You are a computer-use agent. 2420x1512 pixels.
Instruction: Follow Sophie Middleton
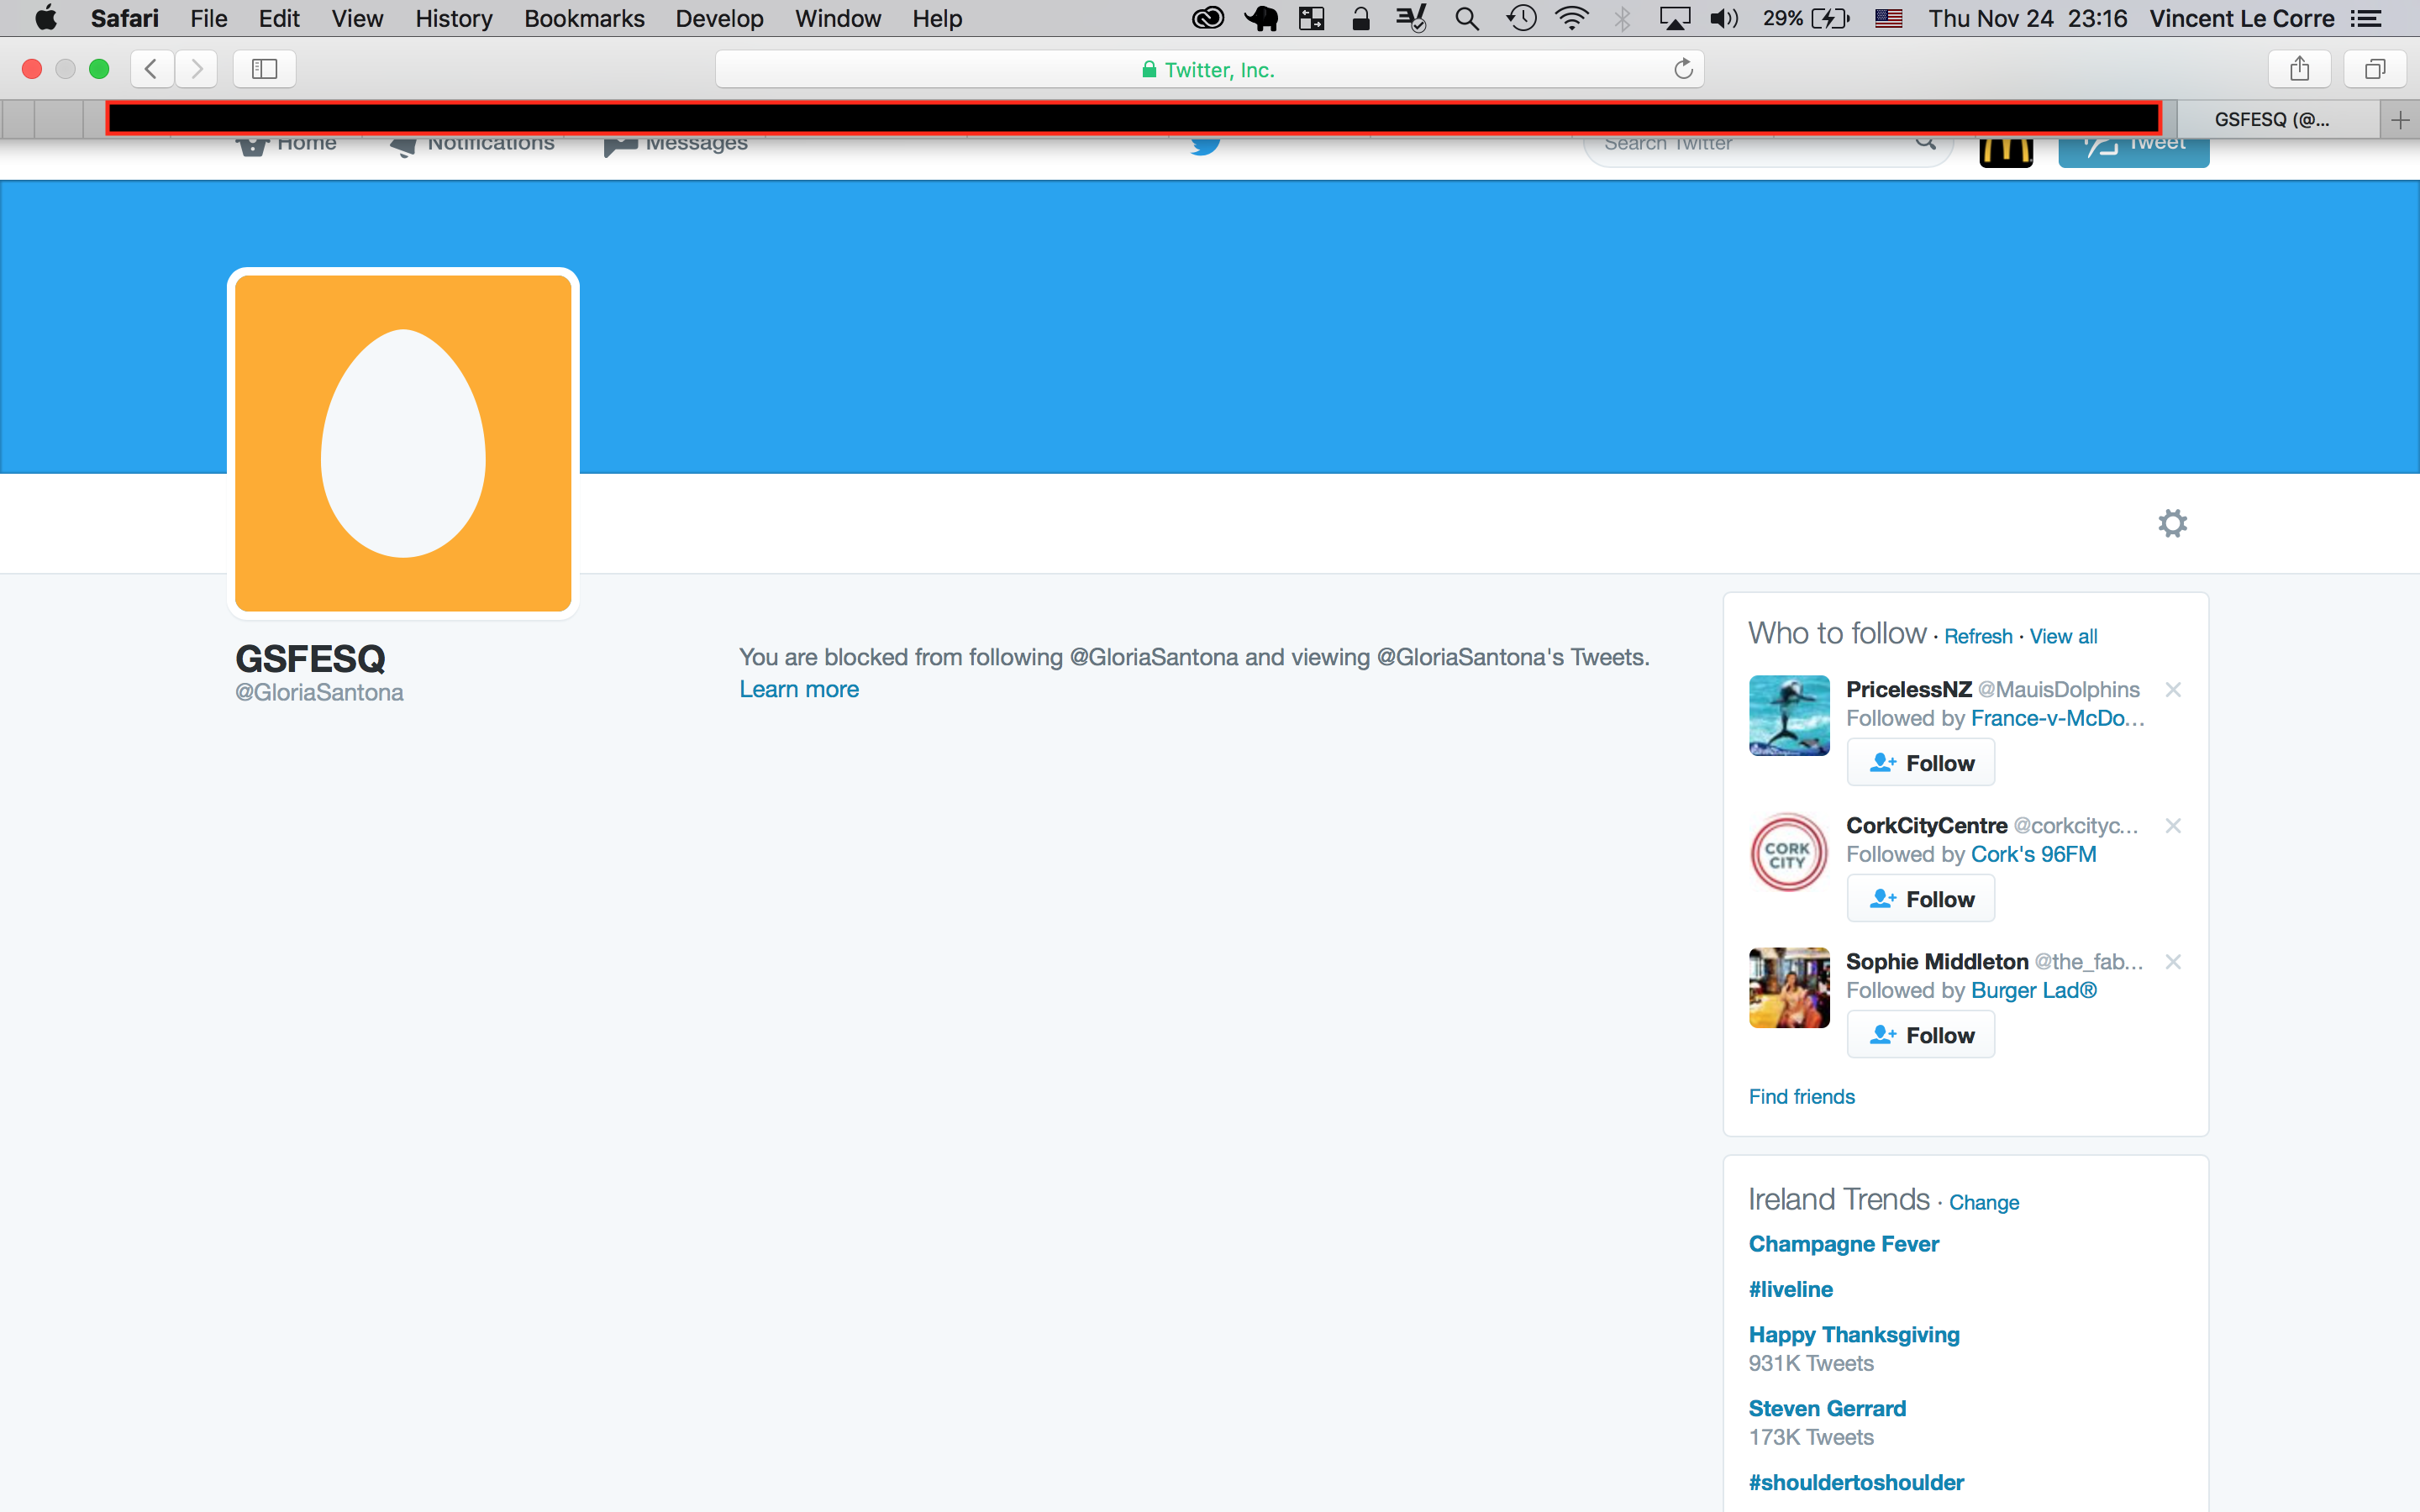point(1920,1035)
